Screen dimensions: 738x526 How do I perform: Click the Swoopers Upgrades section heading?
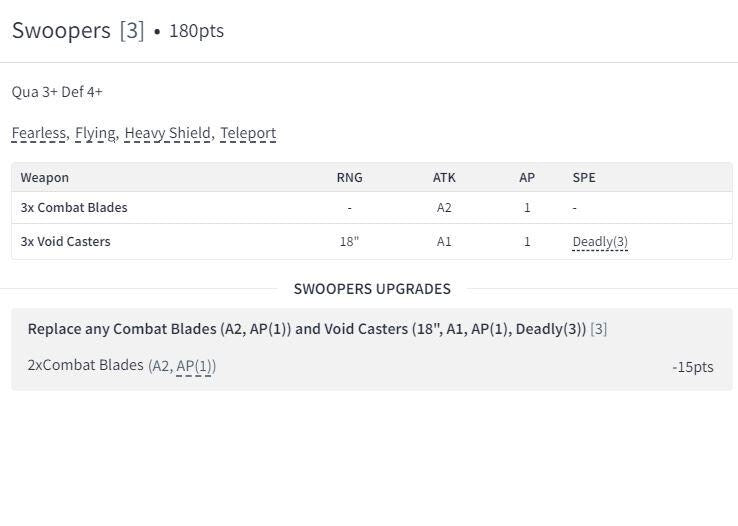[372, 289]
